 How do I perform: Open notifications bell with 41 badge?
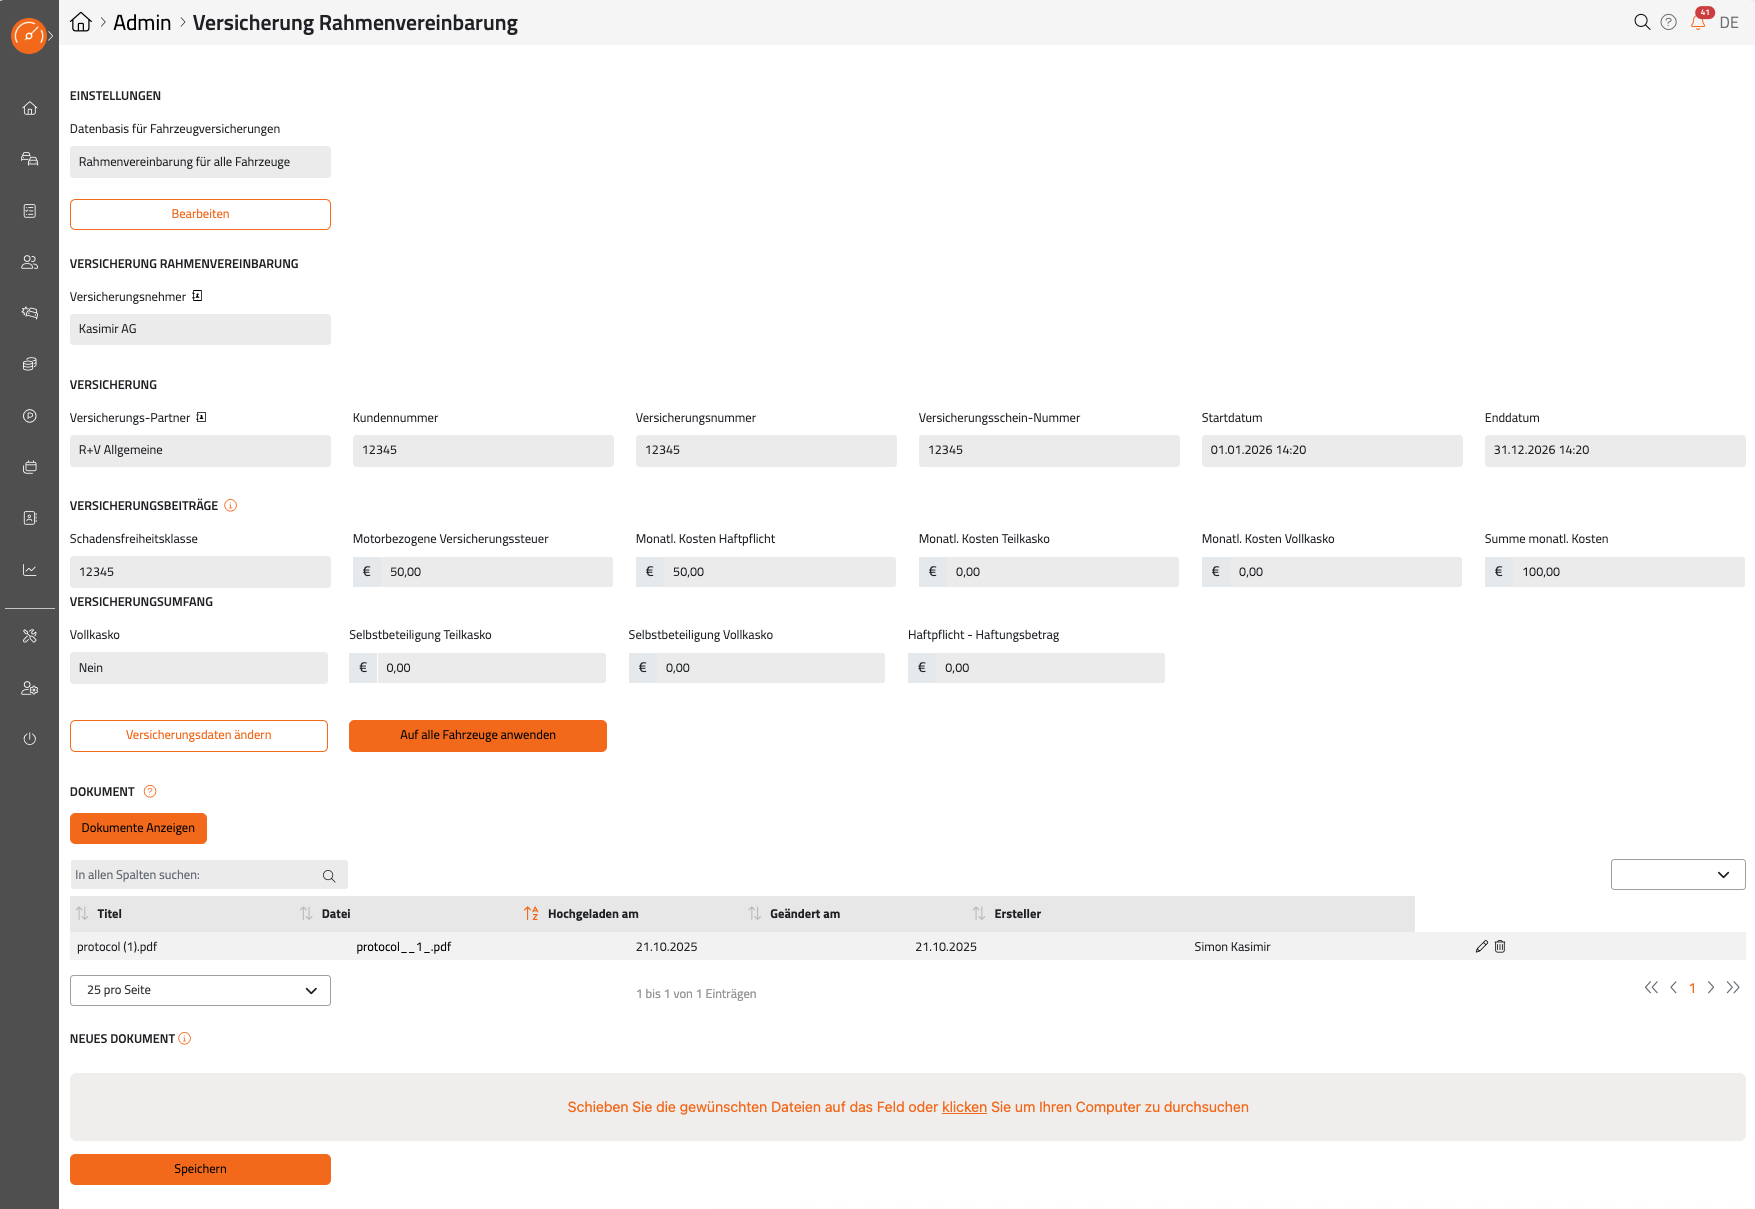[x=1698, y=21]
